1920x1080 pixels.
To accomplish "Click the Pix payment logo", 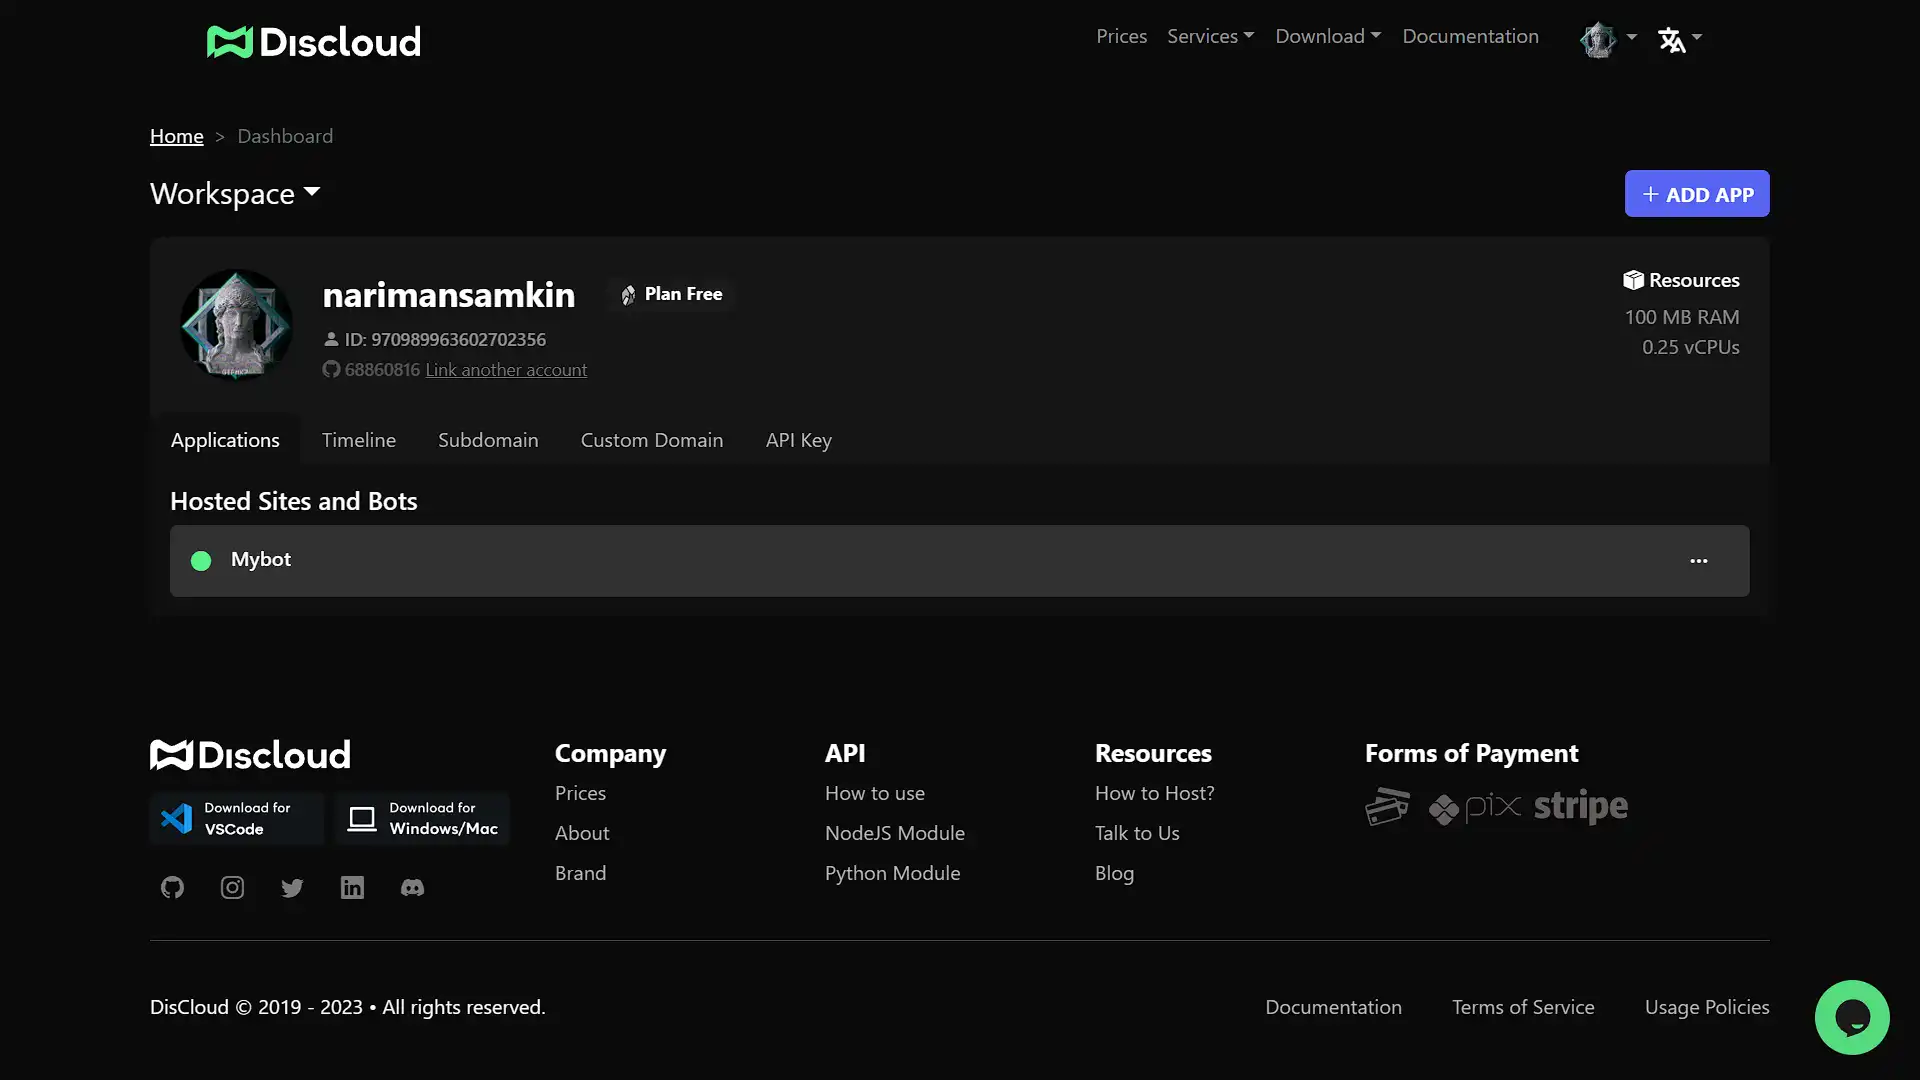I will tap(1474, 807).
